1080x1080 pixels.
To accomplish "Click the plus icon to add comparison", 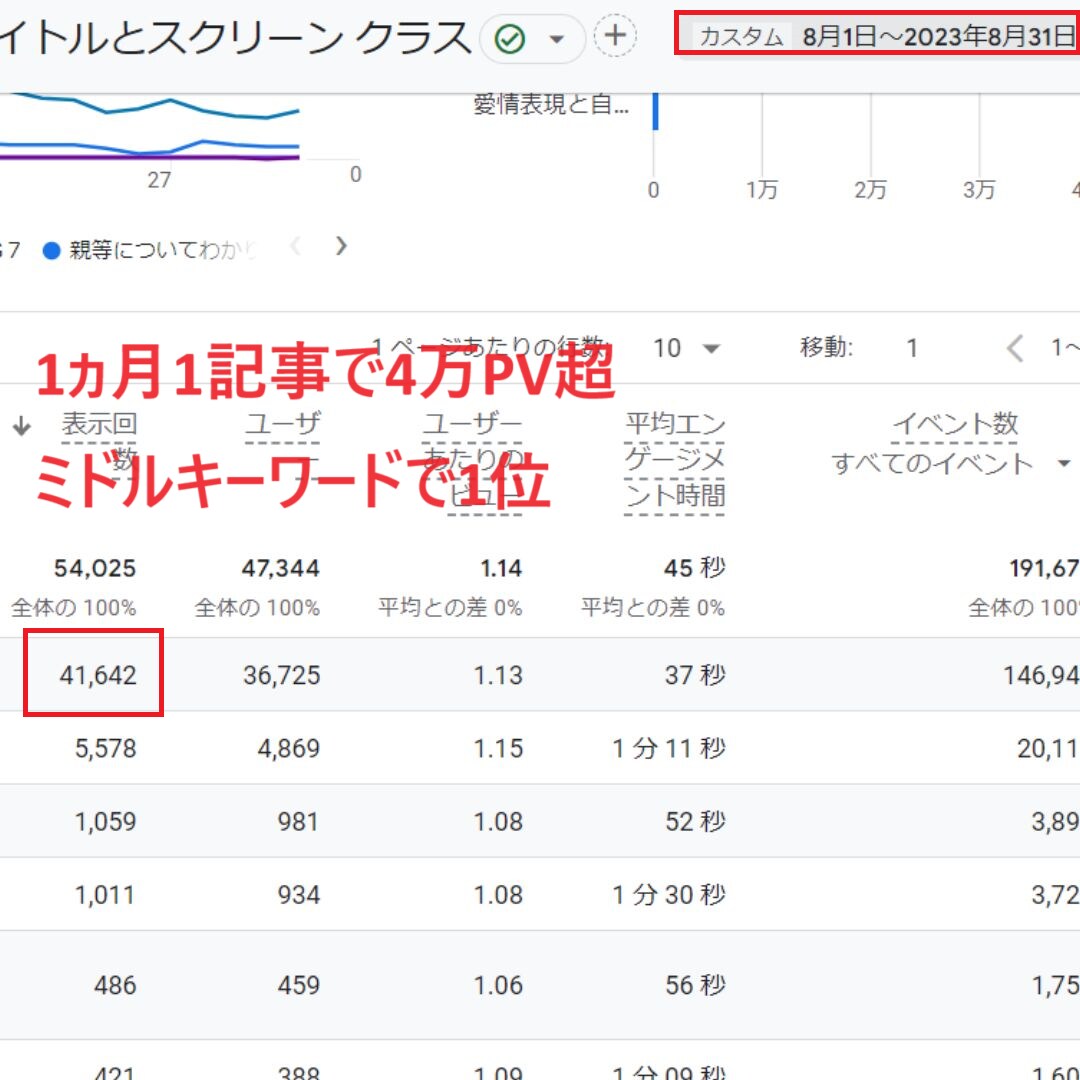I will tap(614, 36).
